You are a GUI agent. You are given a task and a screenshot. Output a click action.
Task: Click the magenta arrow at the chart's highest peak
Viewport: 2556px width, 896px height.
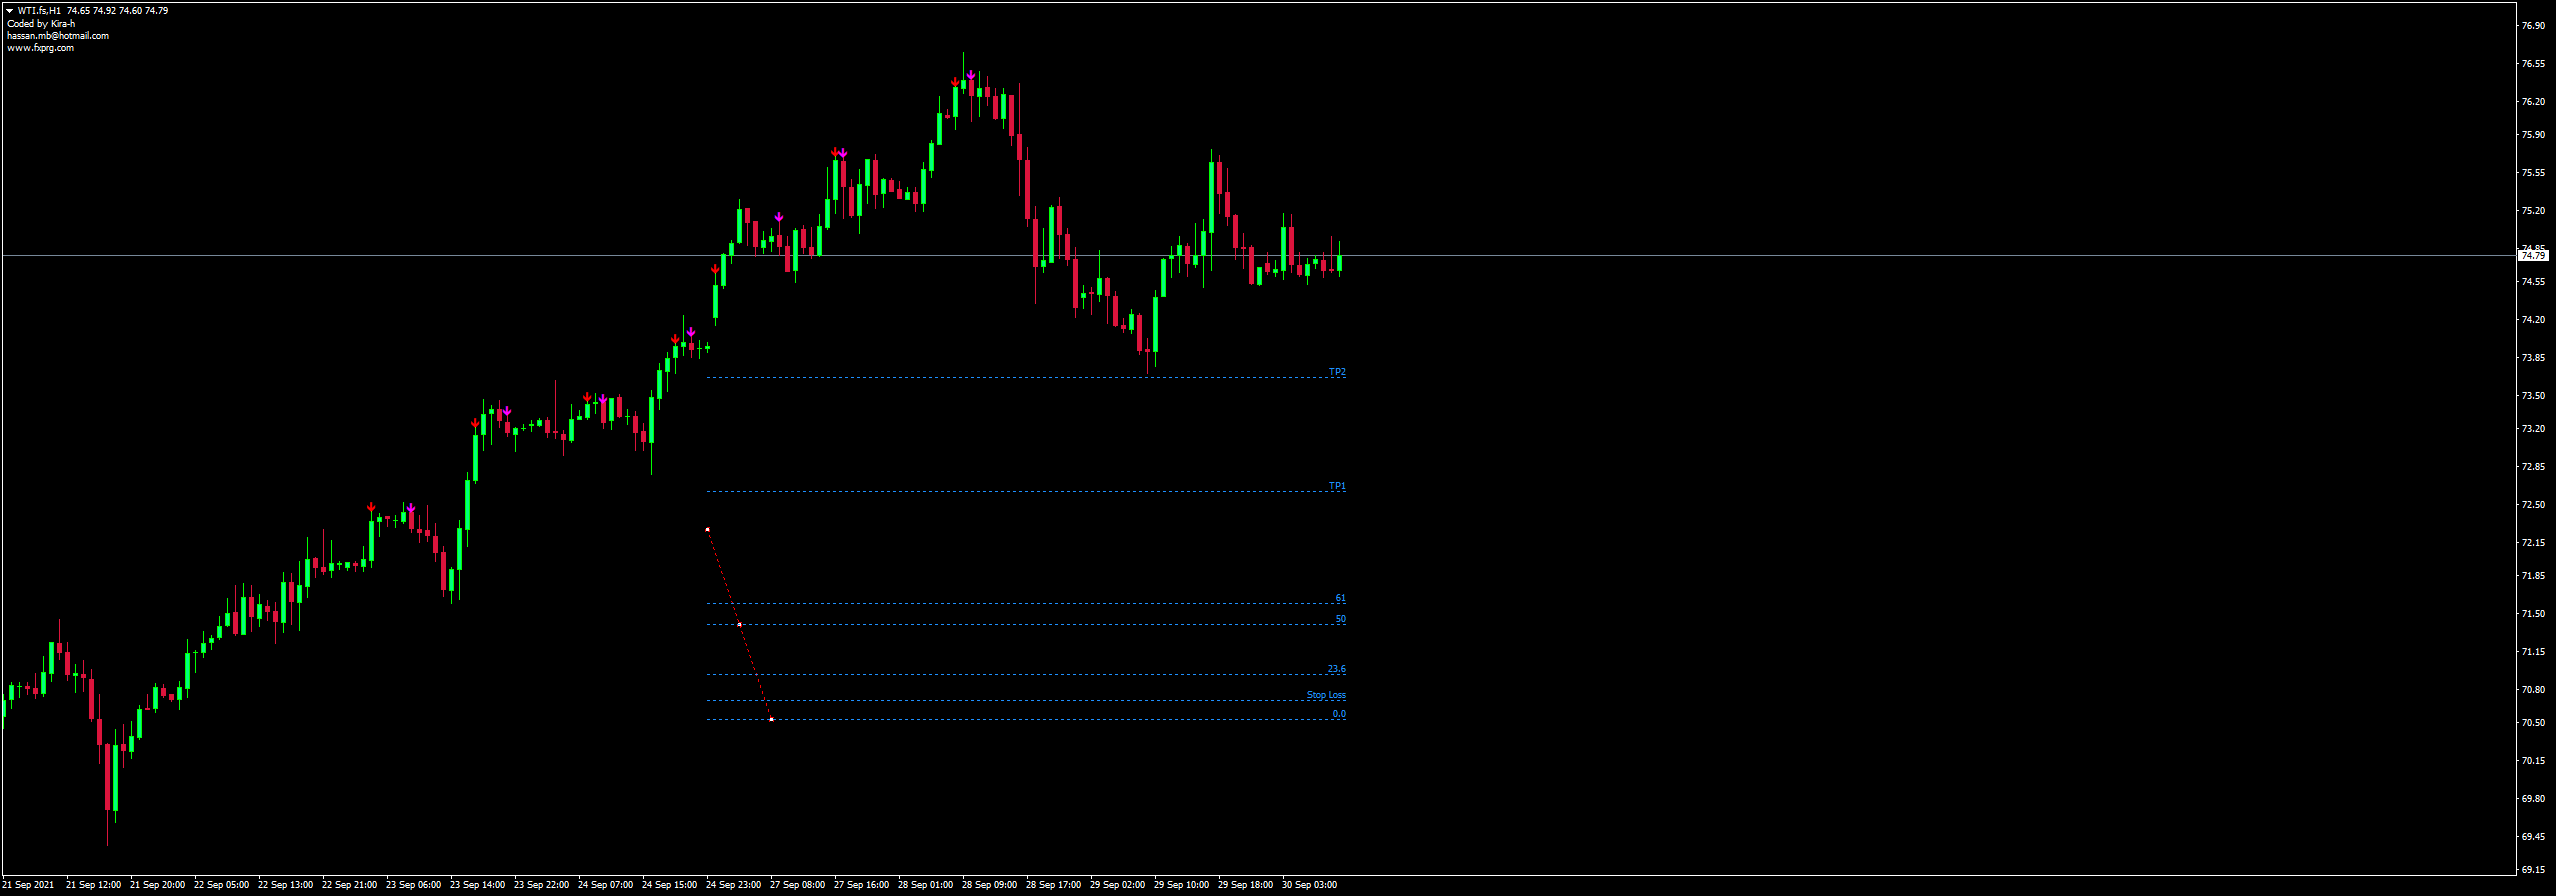[x=971, y=75]
